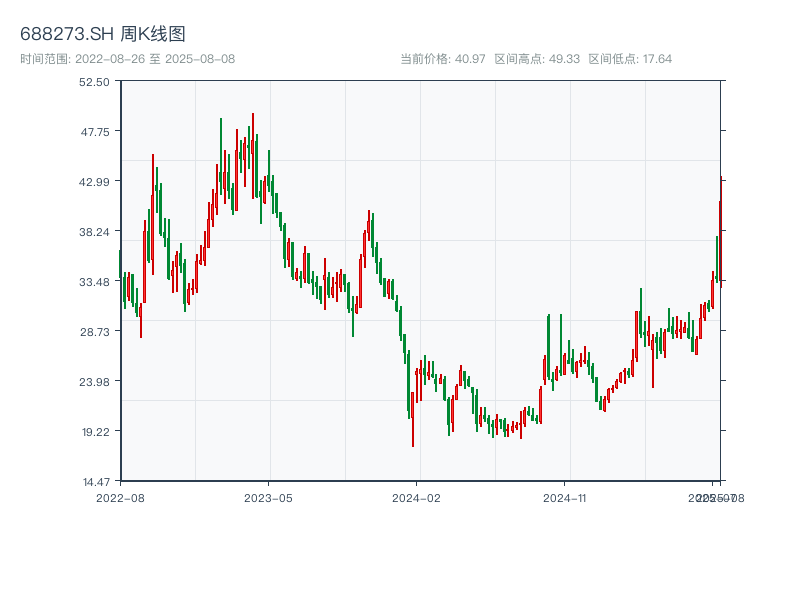Select the y-axis label 52.50
800x600 pixels.
pyautogui.click(x=94, y=82)
